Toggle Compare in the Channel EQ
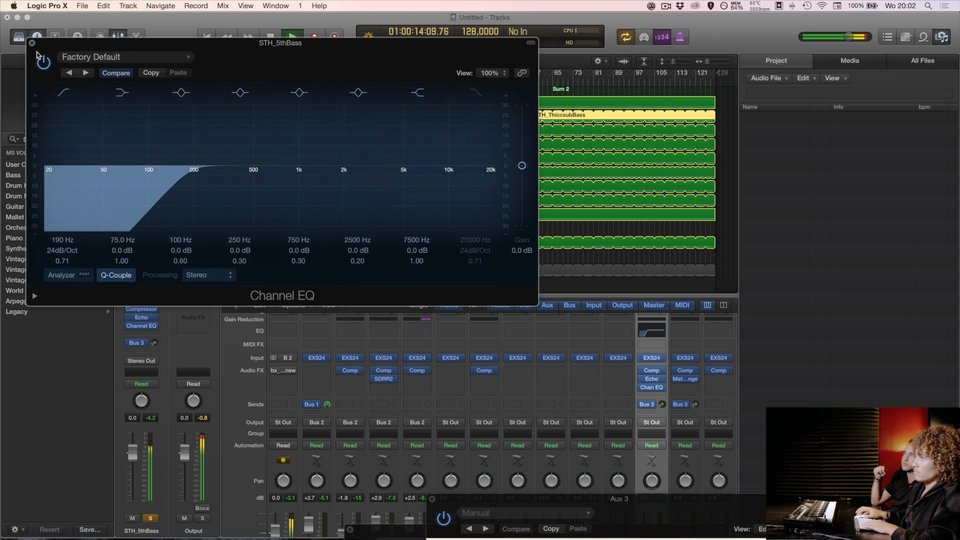 coord(116,73)
